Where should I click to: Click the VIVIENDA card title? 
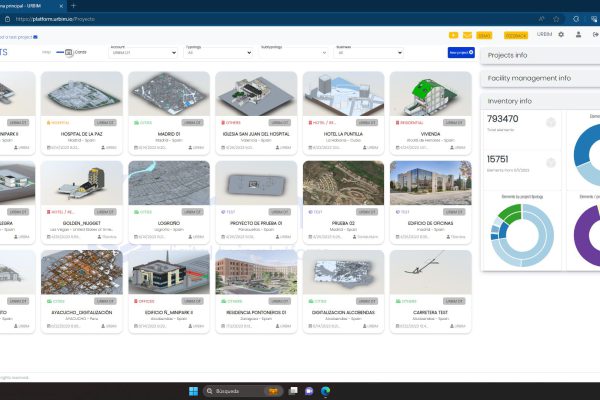coord(430,134)
